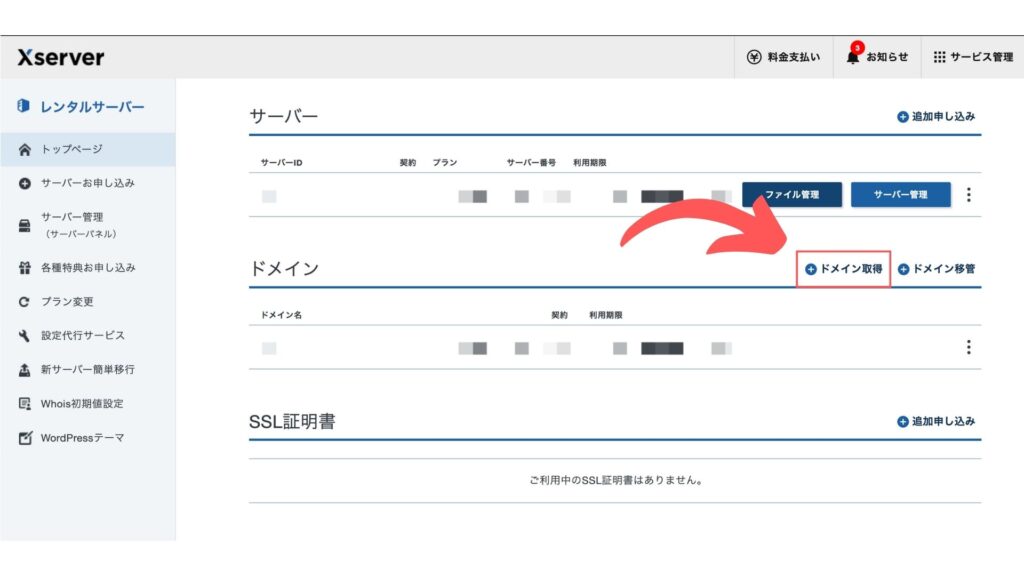
Task: Open サーバーお申し込み sidebar item
Action: click(x=88, y=184)
